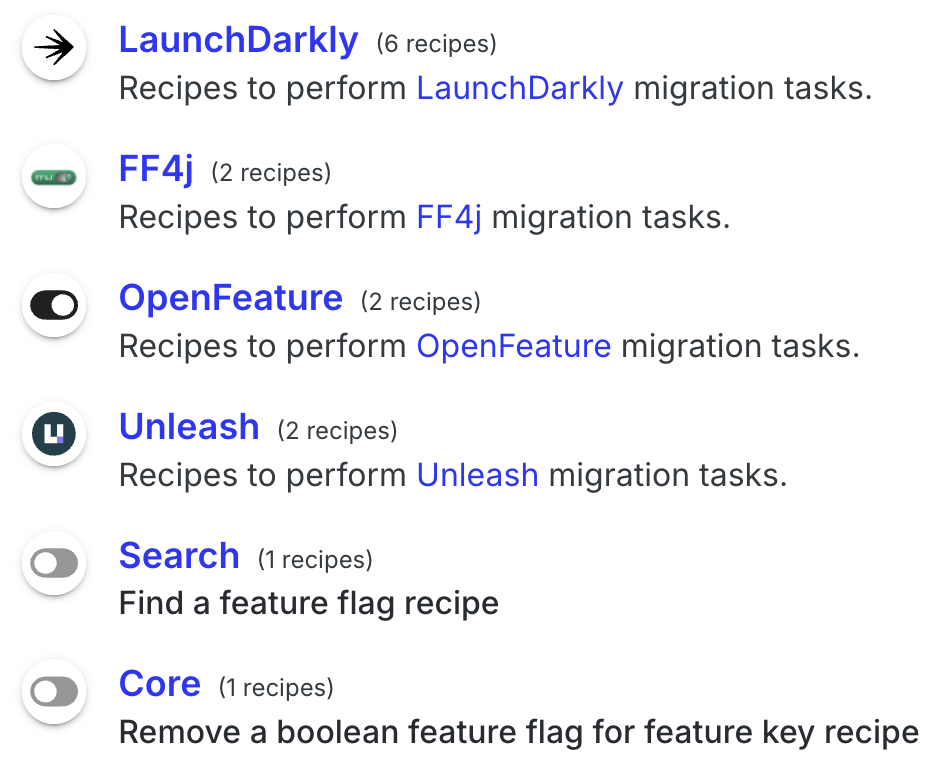The width and height of the screenshot is (932, 766).
Task: Click the OpenFeature 2 recipes count
Action: point(420,302)
